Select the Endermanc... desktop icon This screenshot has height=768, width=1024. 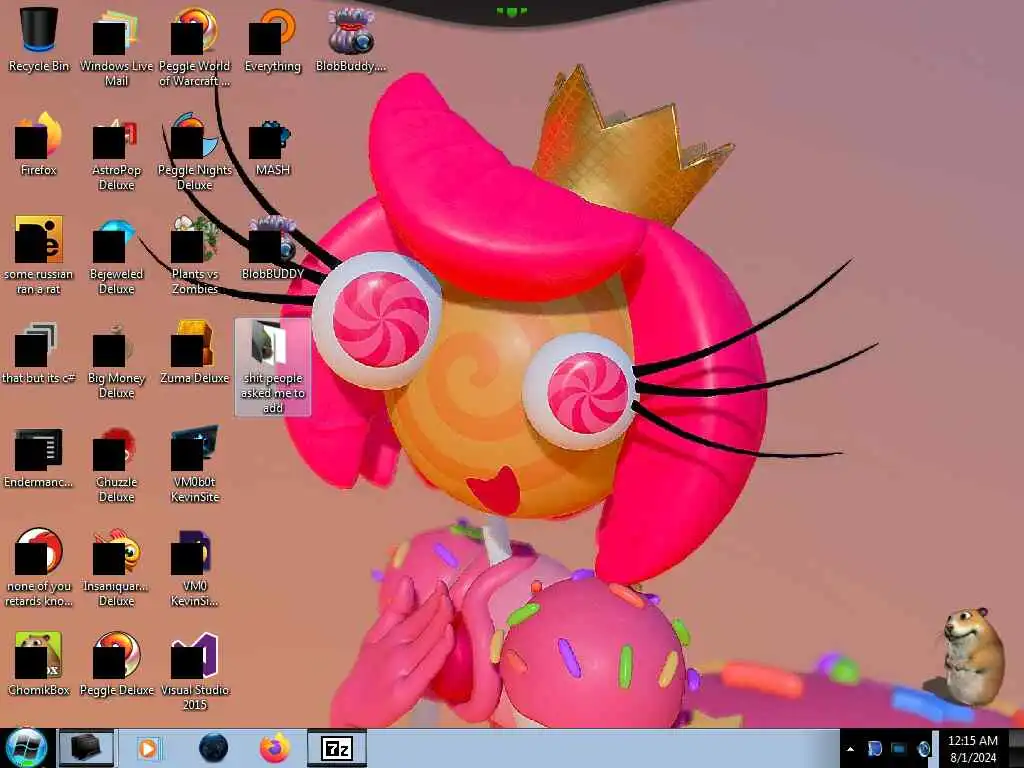pos(39,456)
